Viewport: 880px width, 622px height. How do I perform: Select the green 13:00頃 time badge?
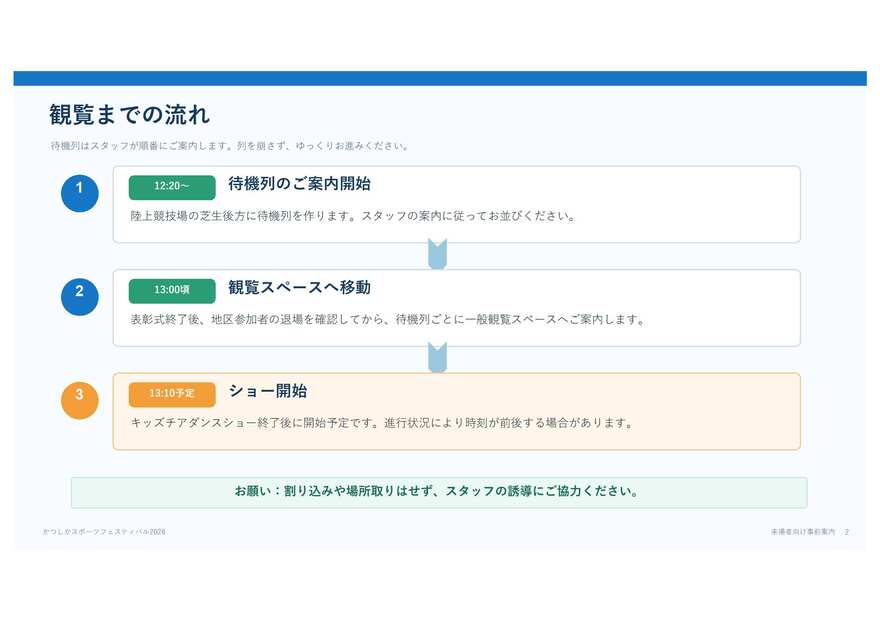172,291
